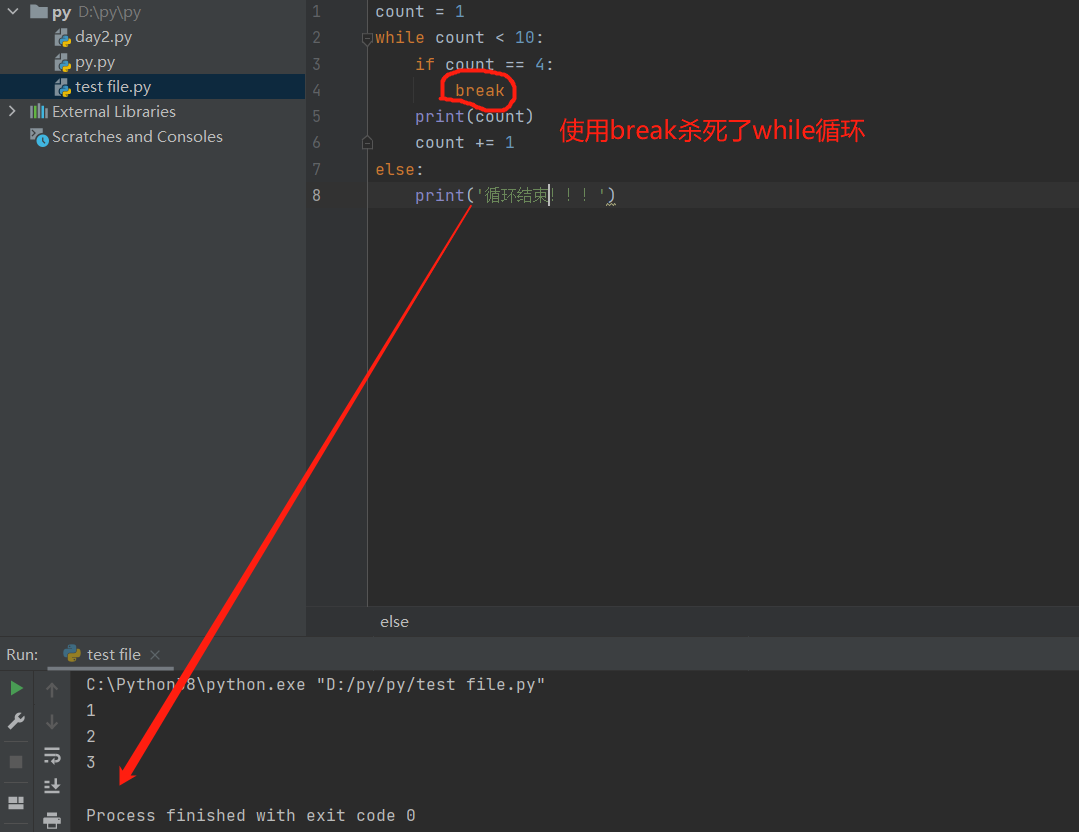Fold the while loop code block
Image resolution: width=1079 pixels, height=832 pixels.
click(367, 38)
